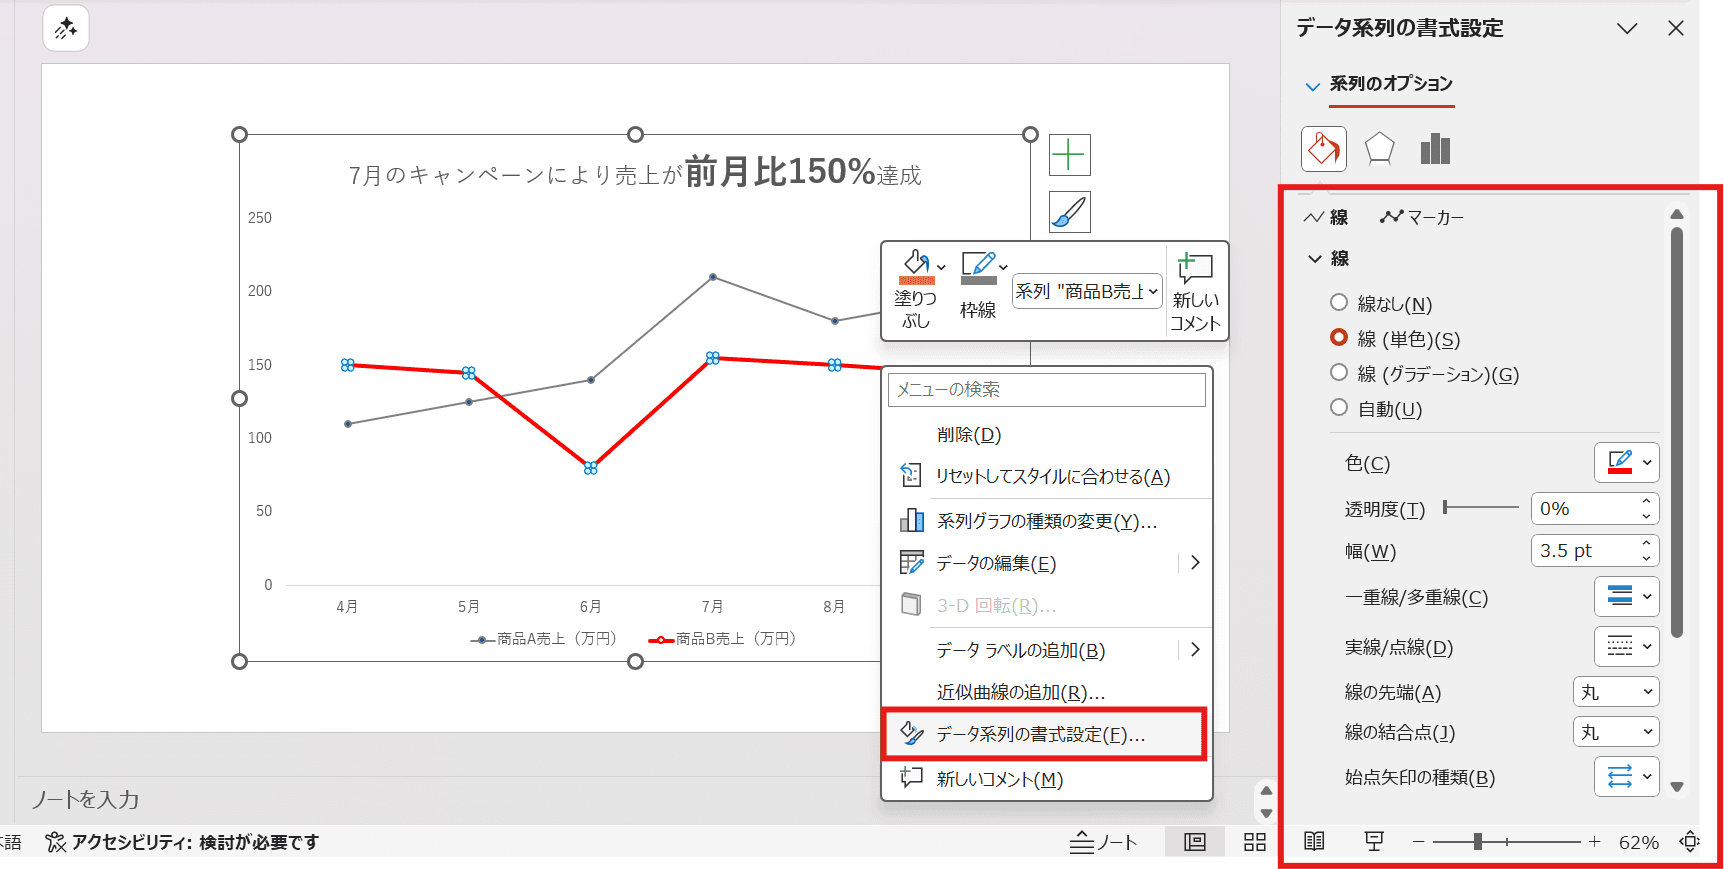The height and width of the screenshot is (869, 1724).
Task: Switch to the マーカー tab
Action: pos(1422,217)
